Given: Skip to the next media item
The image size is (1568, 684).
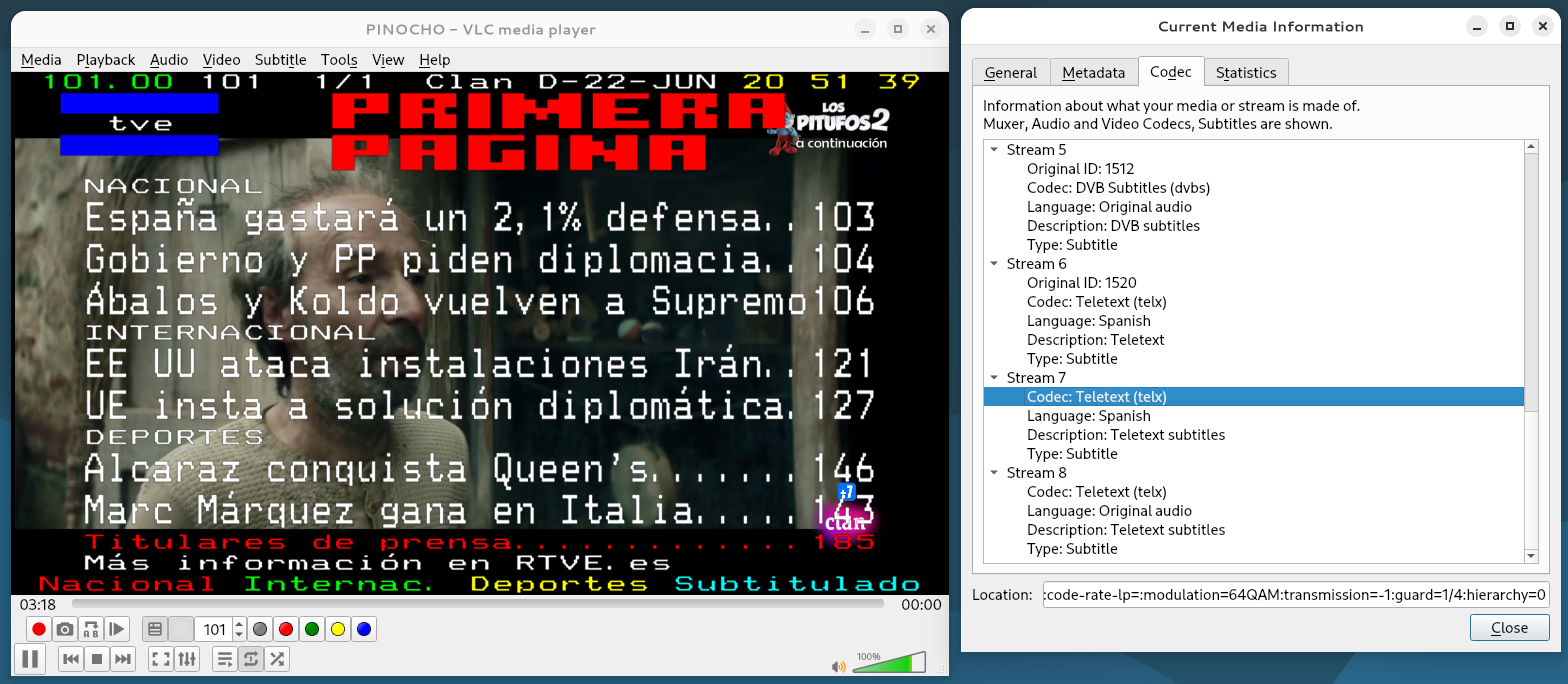Looking at the screenshot, I should [123, 659].
